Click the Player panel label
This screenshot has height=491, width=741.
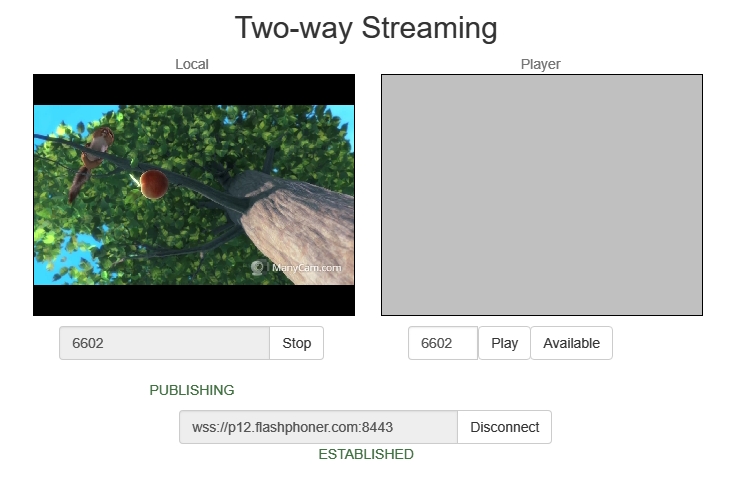pyautogui.click(x=541, y=64)
